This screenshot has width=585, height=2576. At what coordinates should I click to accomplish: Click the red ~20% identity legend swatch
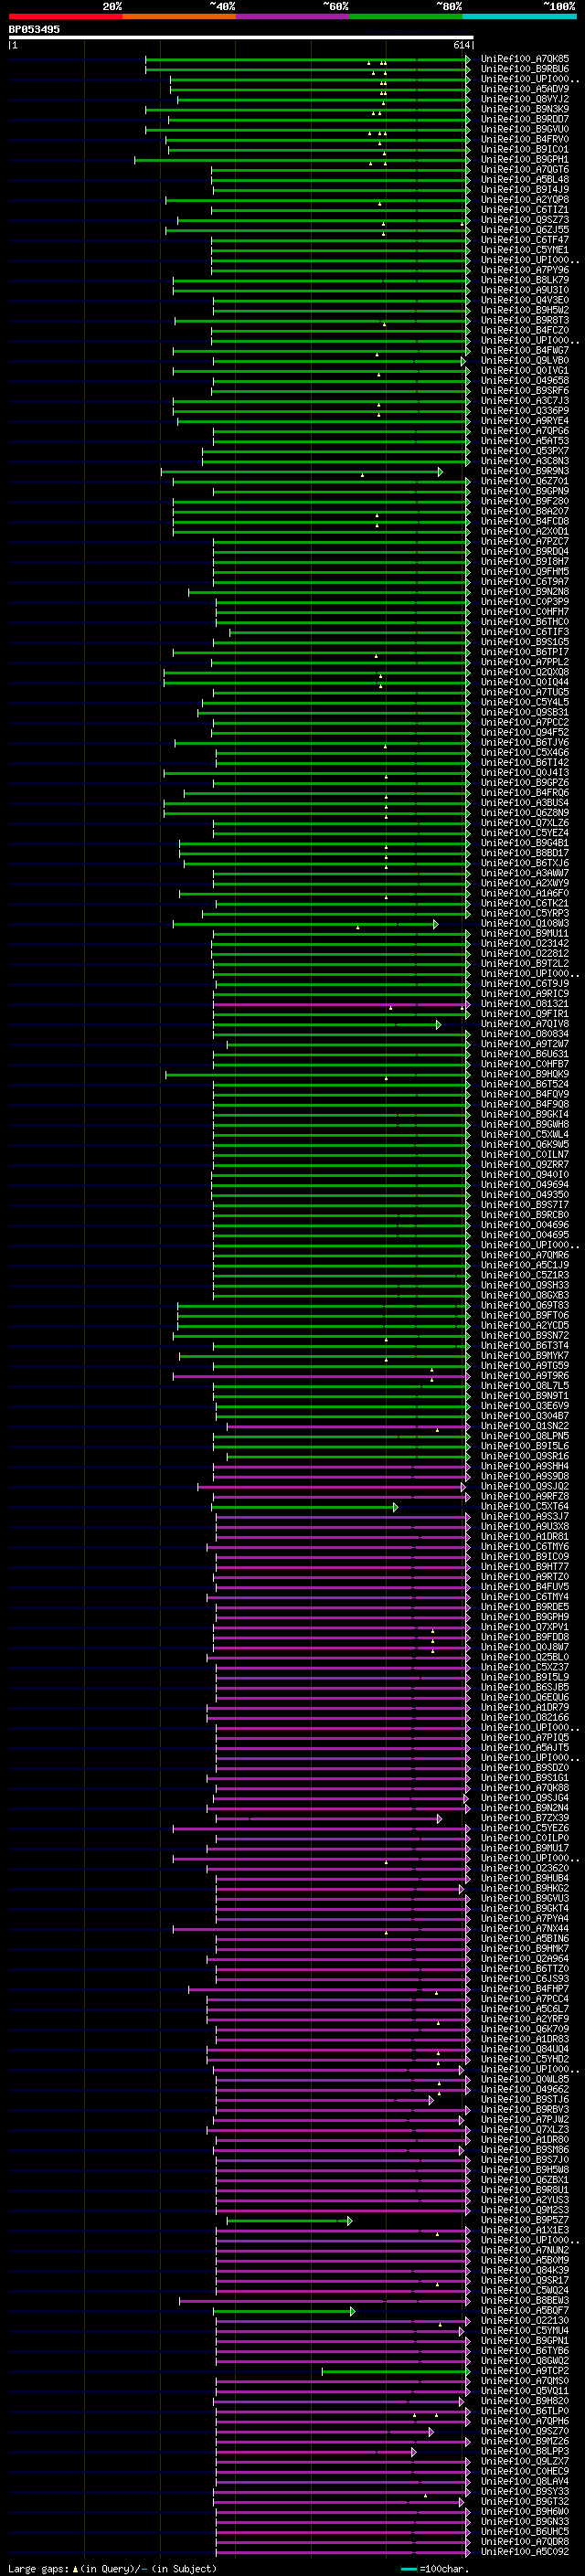(65, 16)
